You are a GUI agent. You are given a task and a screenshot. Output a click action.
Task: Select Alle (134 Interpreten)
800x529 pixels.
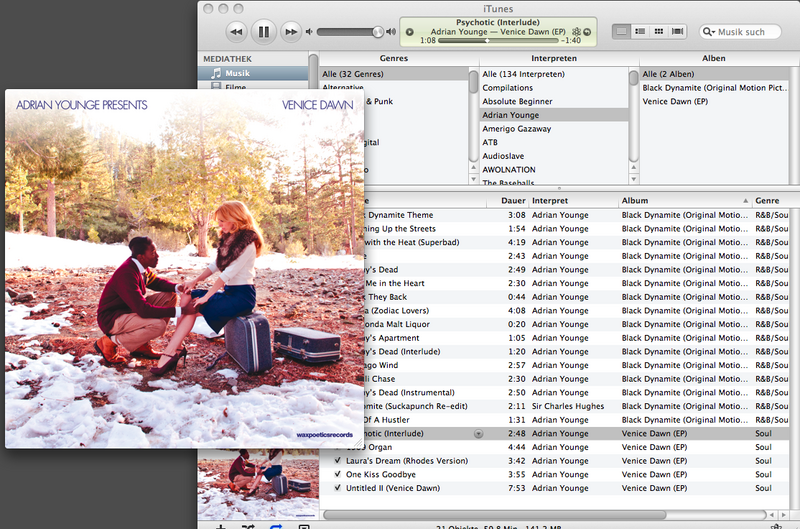pos(554,74)
